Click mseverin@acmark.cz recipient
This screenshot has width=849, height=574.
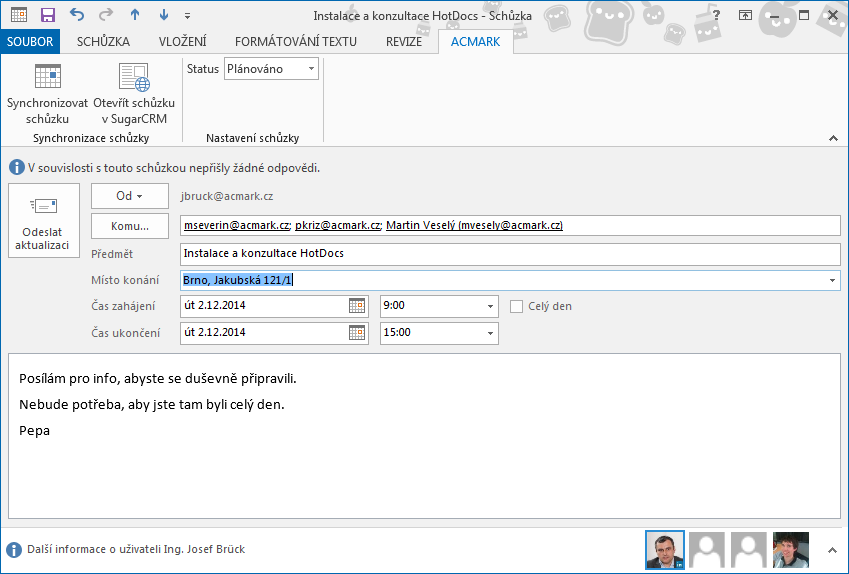coord(237,225)
